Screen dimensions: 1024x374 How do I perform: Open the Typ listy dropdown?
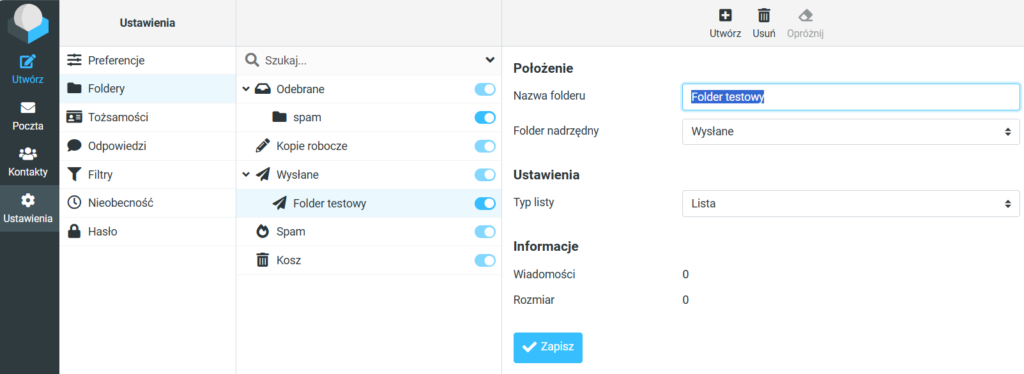850,204
